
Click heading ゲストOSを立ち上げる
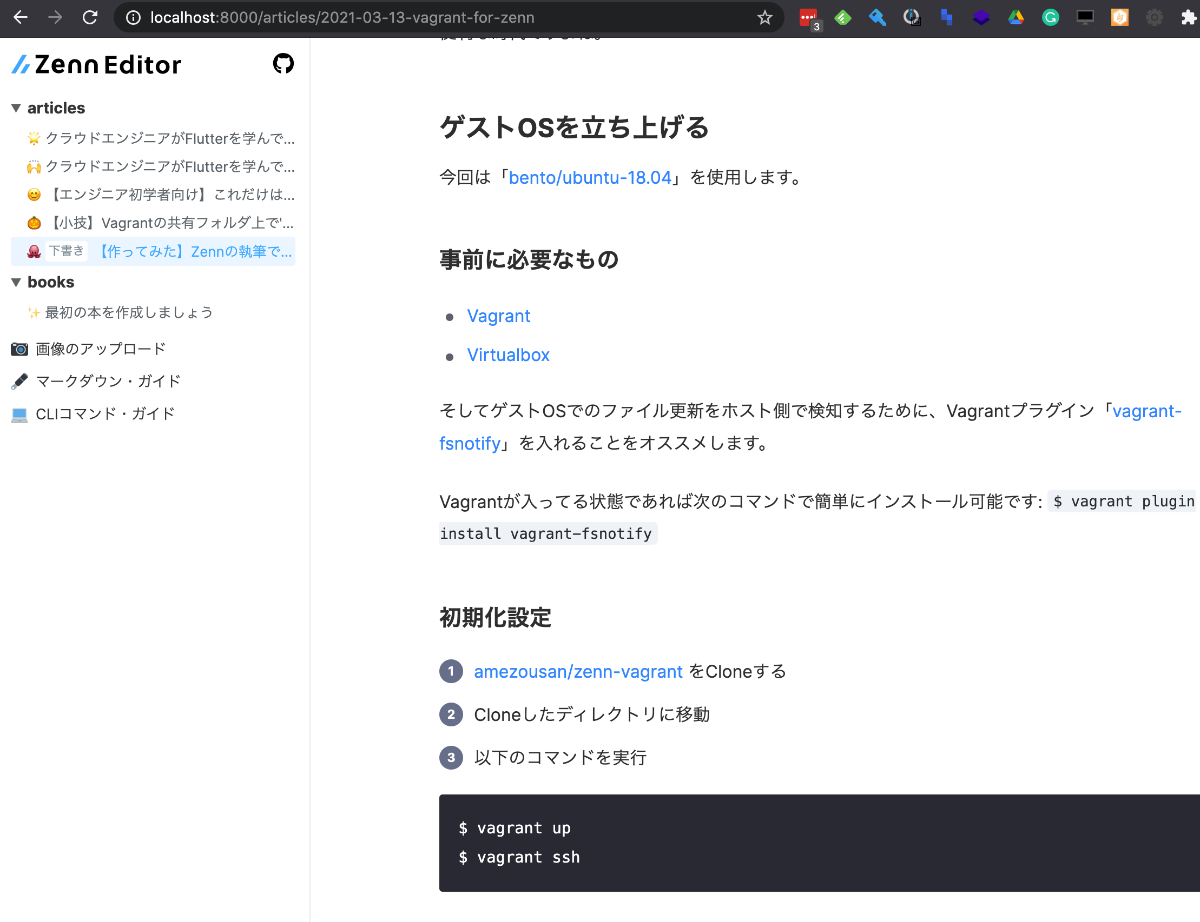click(574, 127)
